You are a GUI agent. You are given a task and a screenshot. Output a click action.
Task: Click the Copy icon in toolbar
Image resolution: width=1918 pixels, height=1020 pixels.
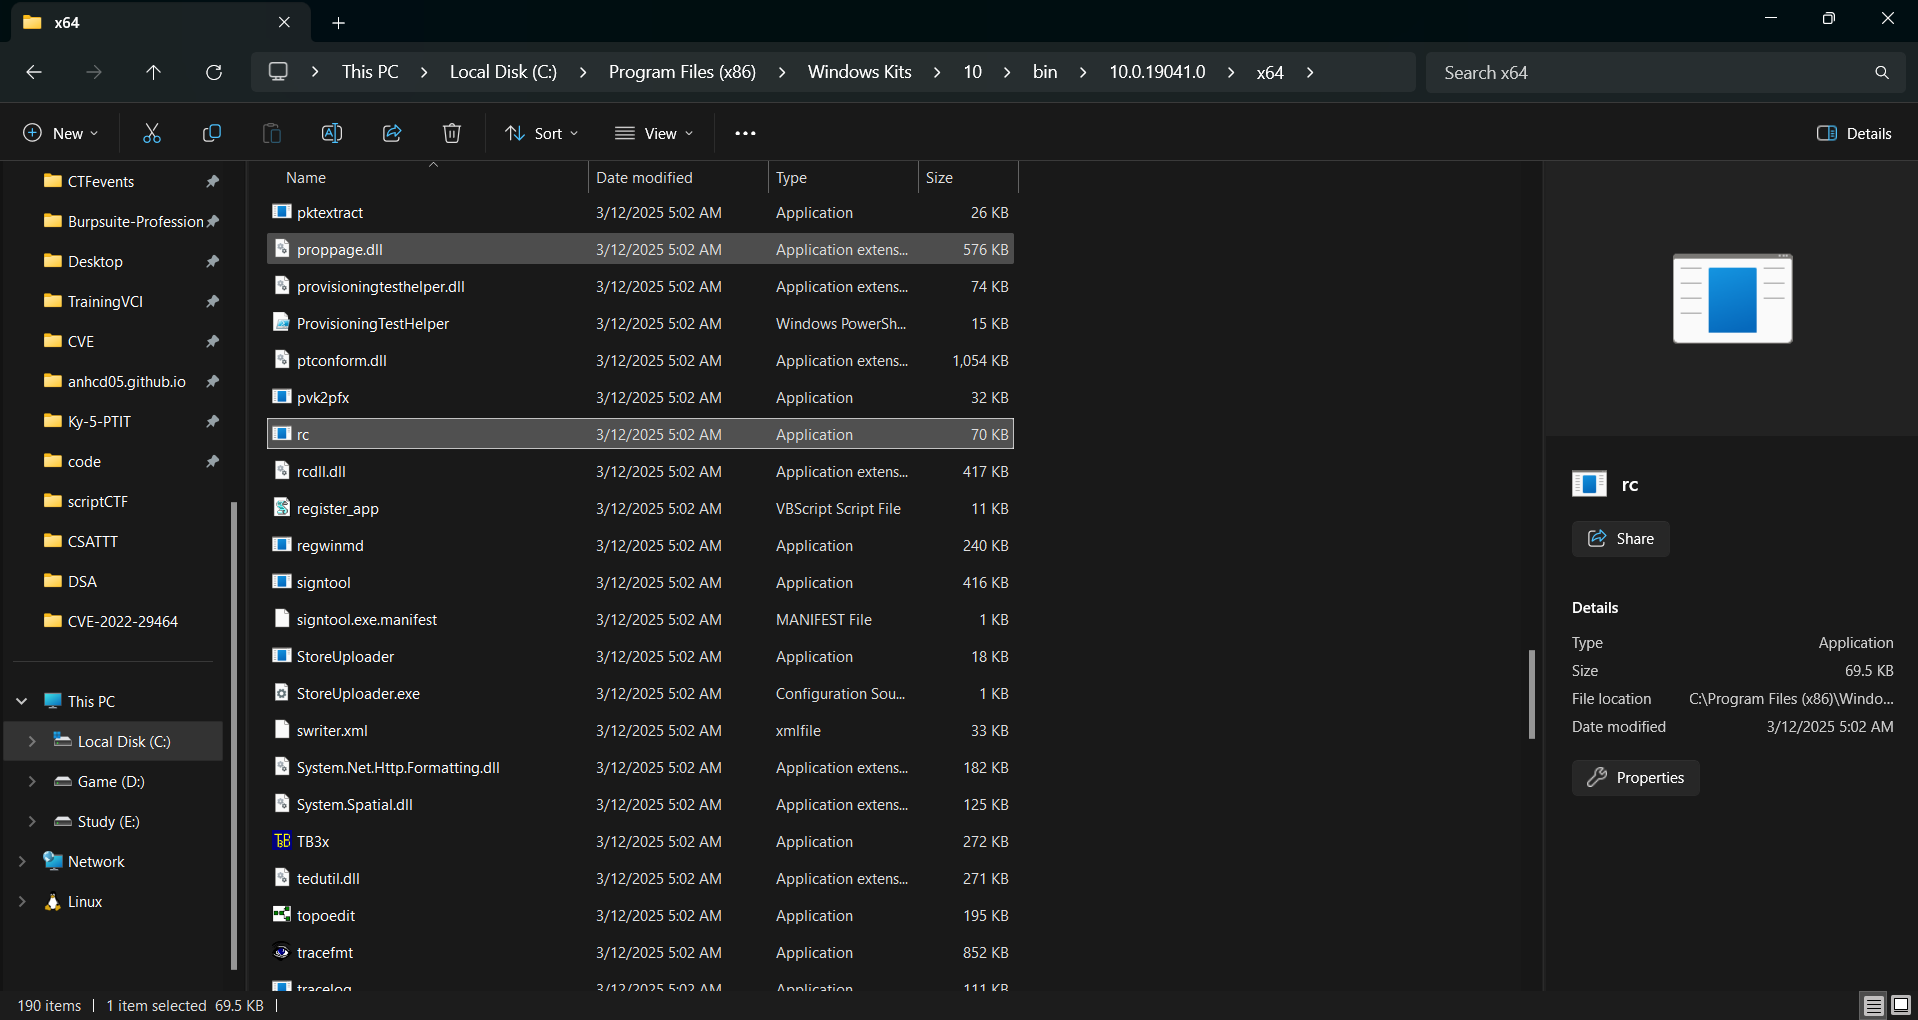click(212, 133)
